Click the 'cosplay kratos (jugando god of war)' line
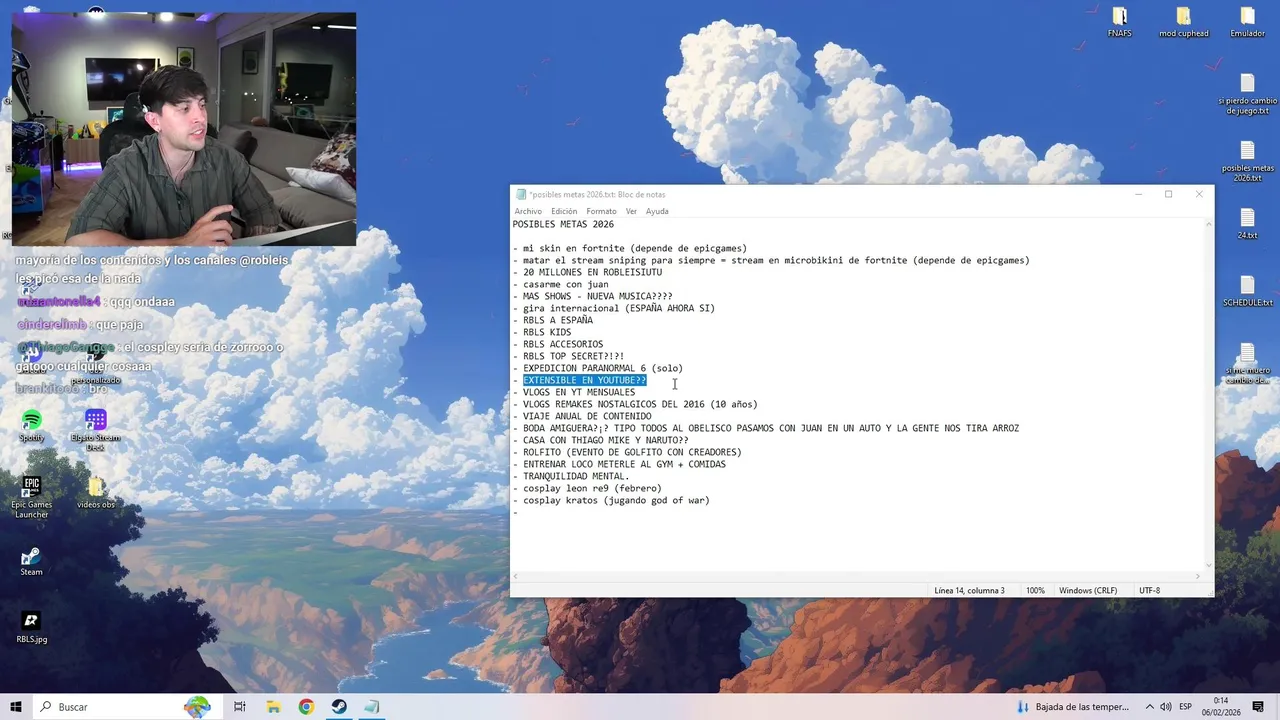This screenshot has height=720, width=1280. coord(611,500)
